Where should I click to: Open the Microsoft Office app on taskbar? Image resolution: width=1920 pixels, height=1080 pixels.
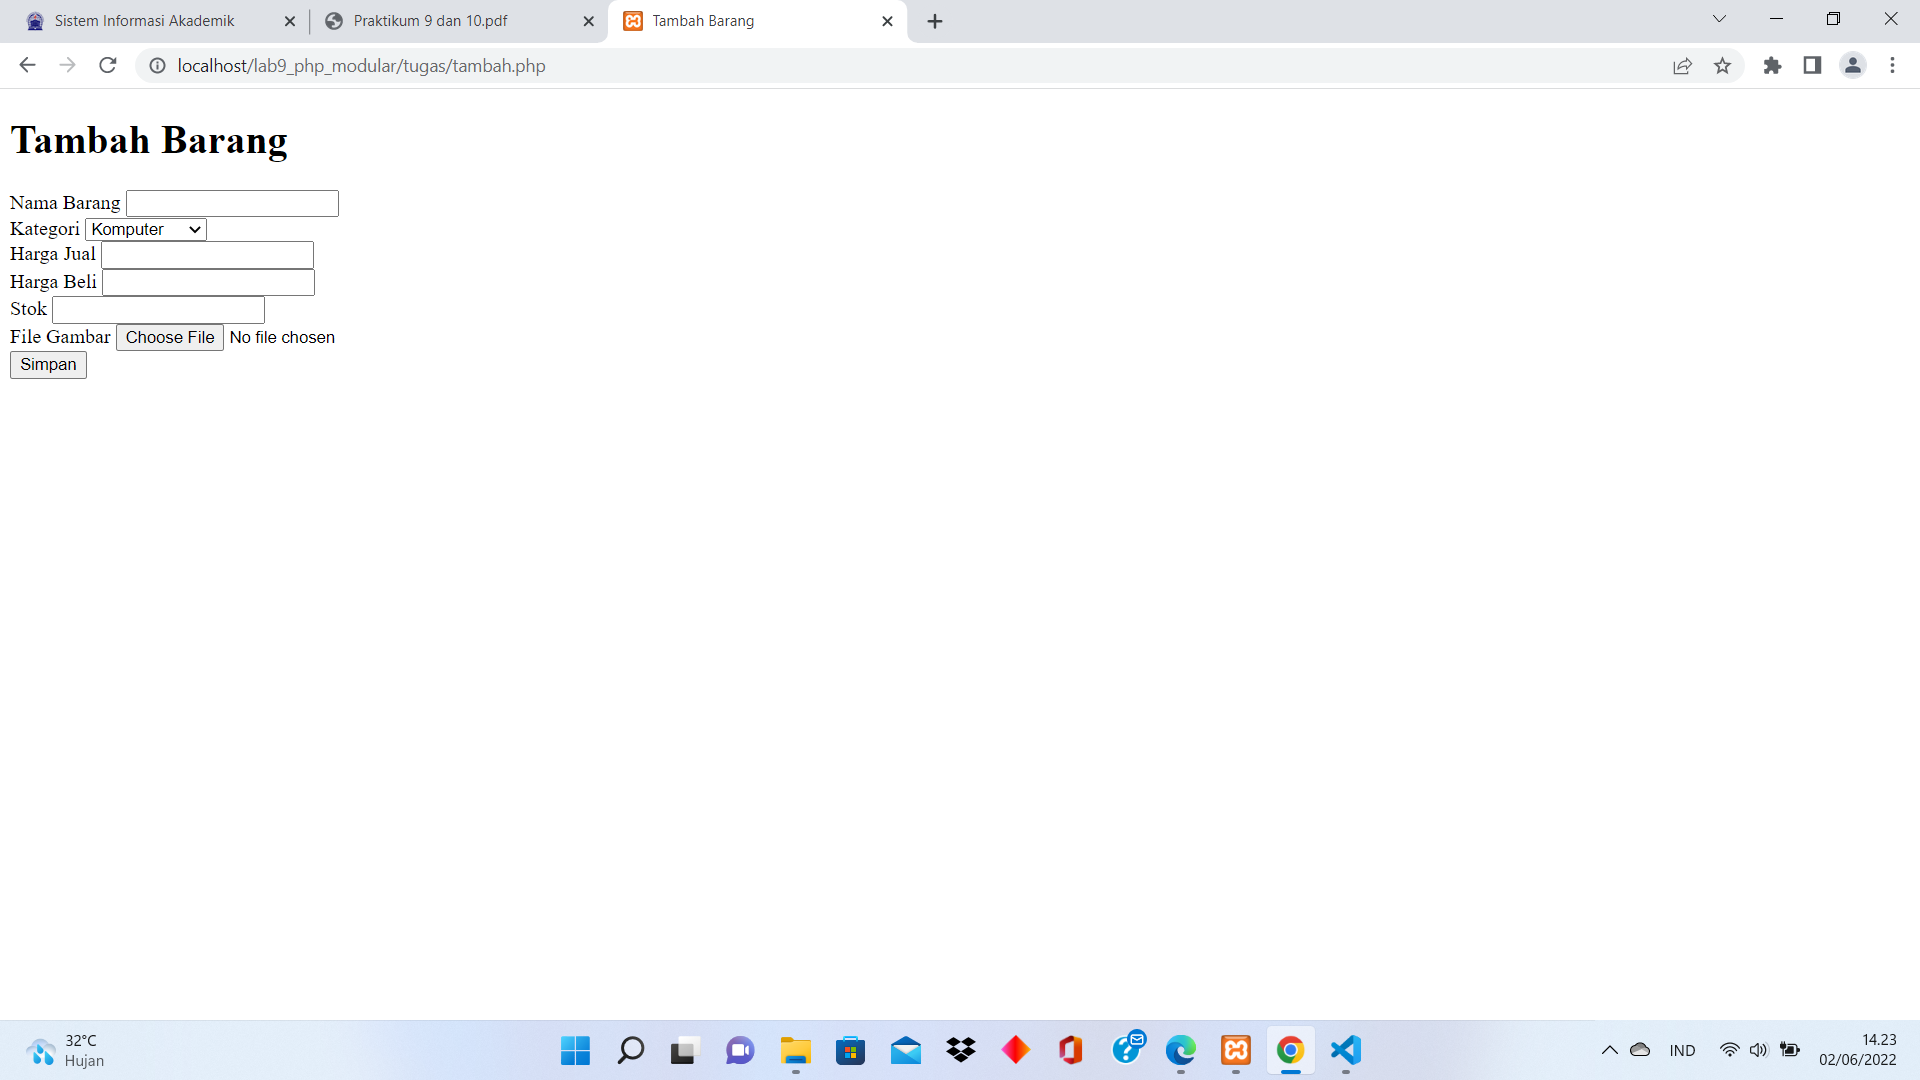click(1071, 1050)
